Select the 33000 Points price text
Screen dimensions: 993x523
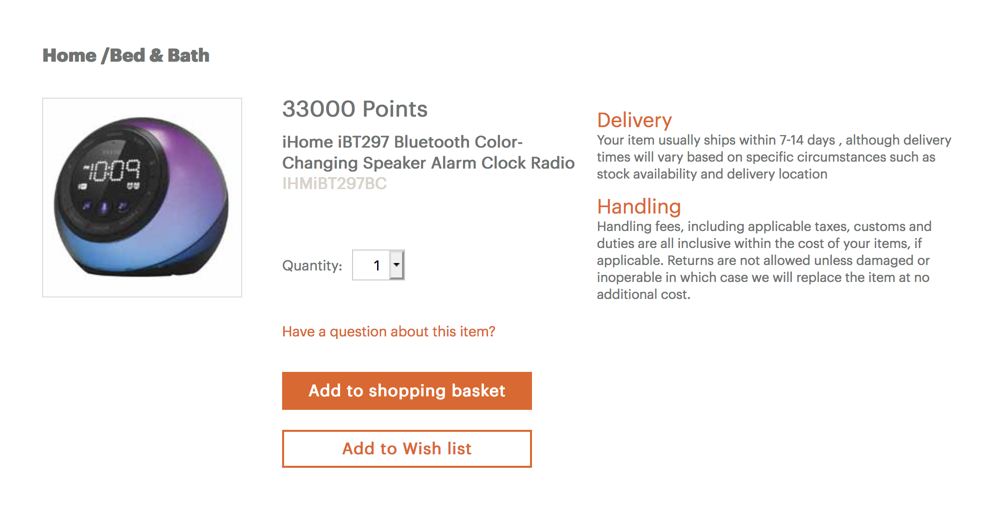[355, 109]
